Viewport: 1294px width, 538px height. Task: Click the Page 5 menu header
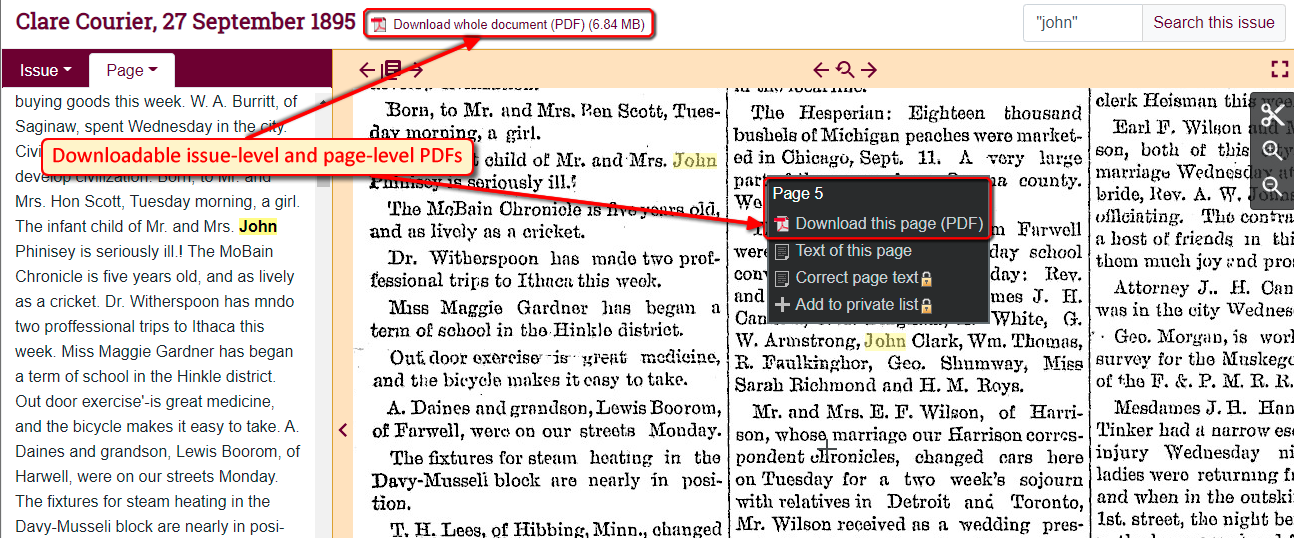click(x=798, y=194)
